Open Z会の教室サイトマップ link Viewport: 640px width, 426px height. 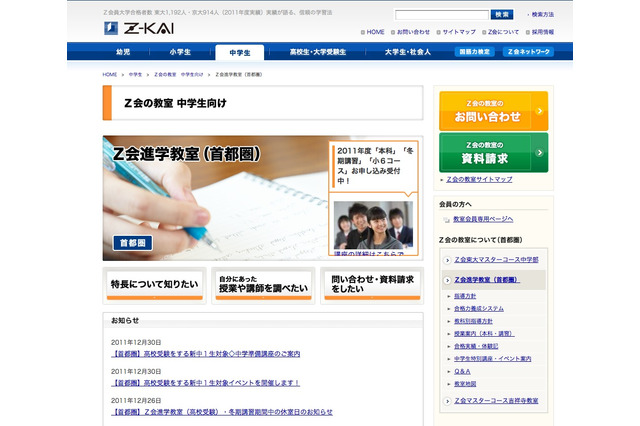(479, 179)
